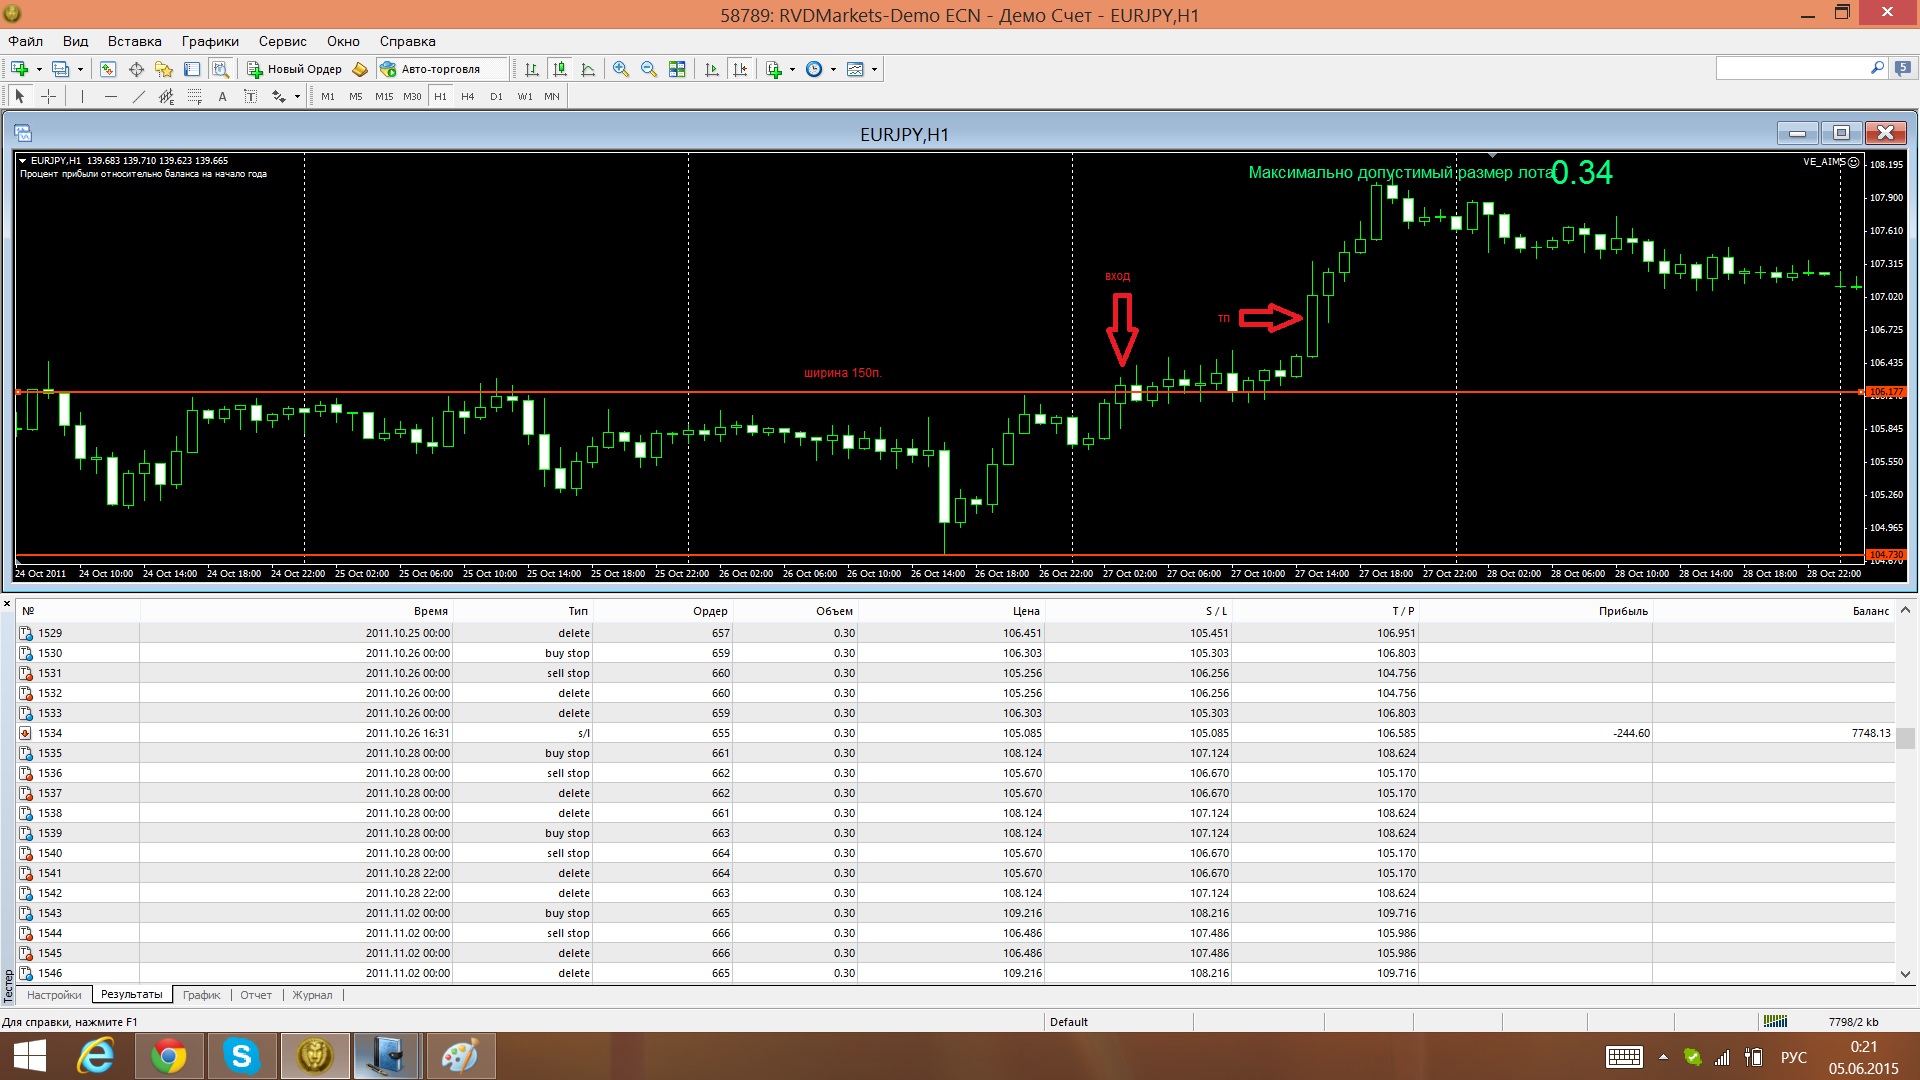The image size is (1920, 1080).
Task: Switch chart to candlesticks
Action: pyautogui.click(x=560, y=69)
